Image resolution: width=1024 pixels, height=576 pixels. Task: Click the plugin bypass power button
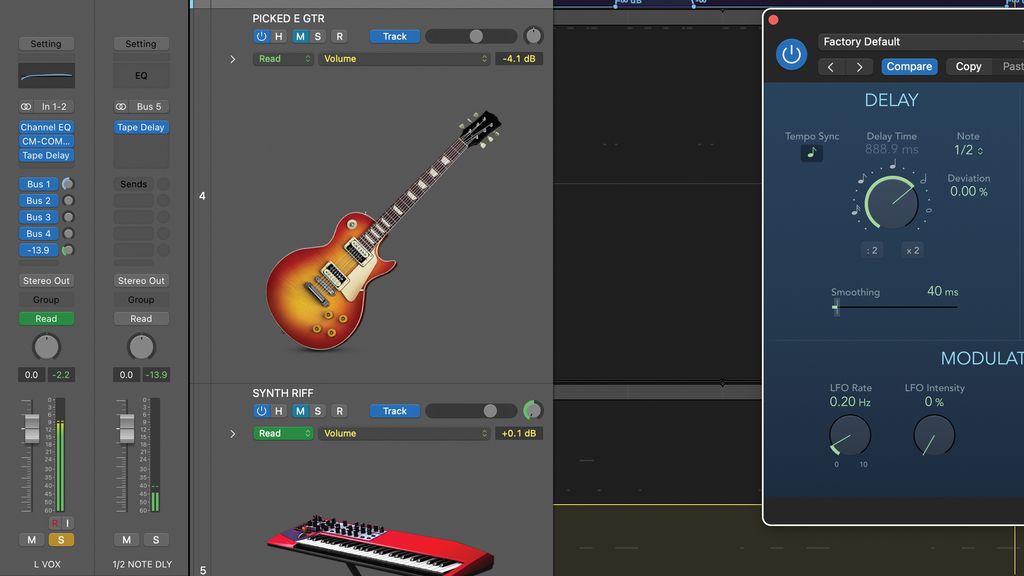(790, 55)
